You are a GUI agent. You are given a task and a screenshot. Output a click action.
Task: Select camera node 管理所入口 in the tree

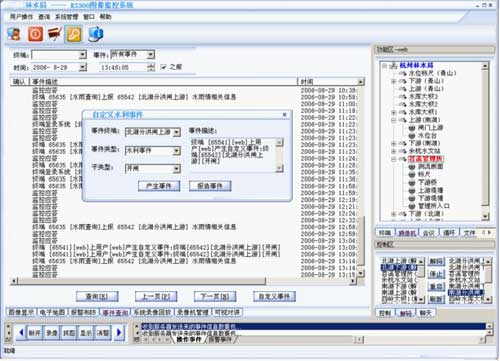434,206
